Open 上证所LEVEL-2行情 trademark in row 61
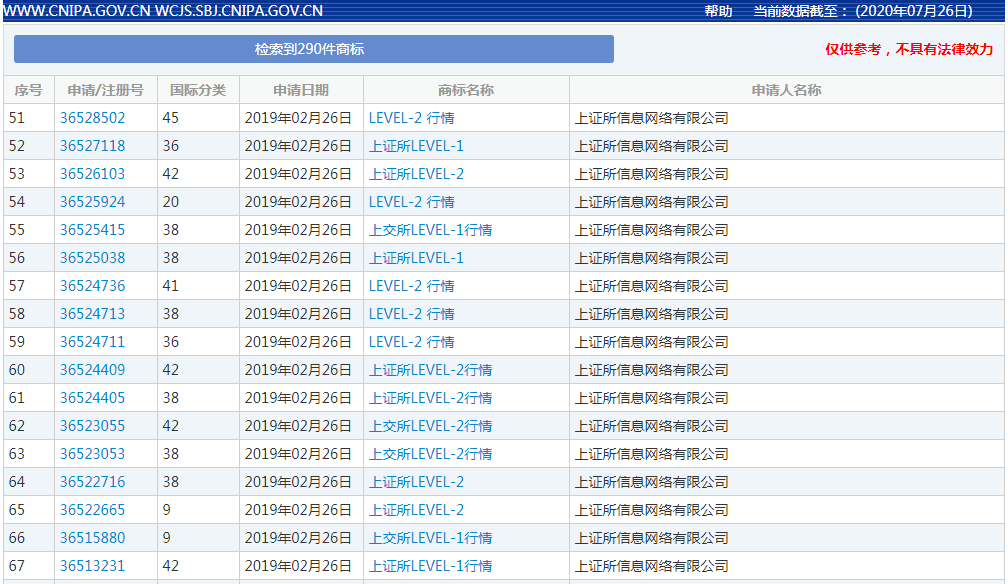 click(430, 398)
